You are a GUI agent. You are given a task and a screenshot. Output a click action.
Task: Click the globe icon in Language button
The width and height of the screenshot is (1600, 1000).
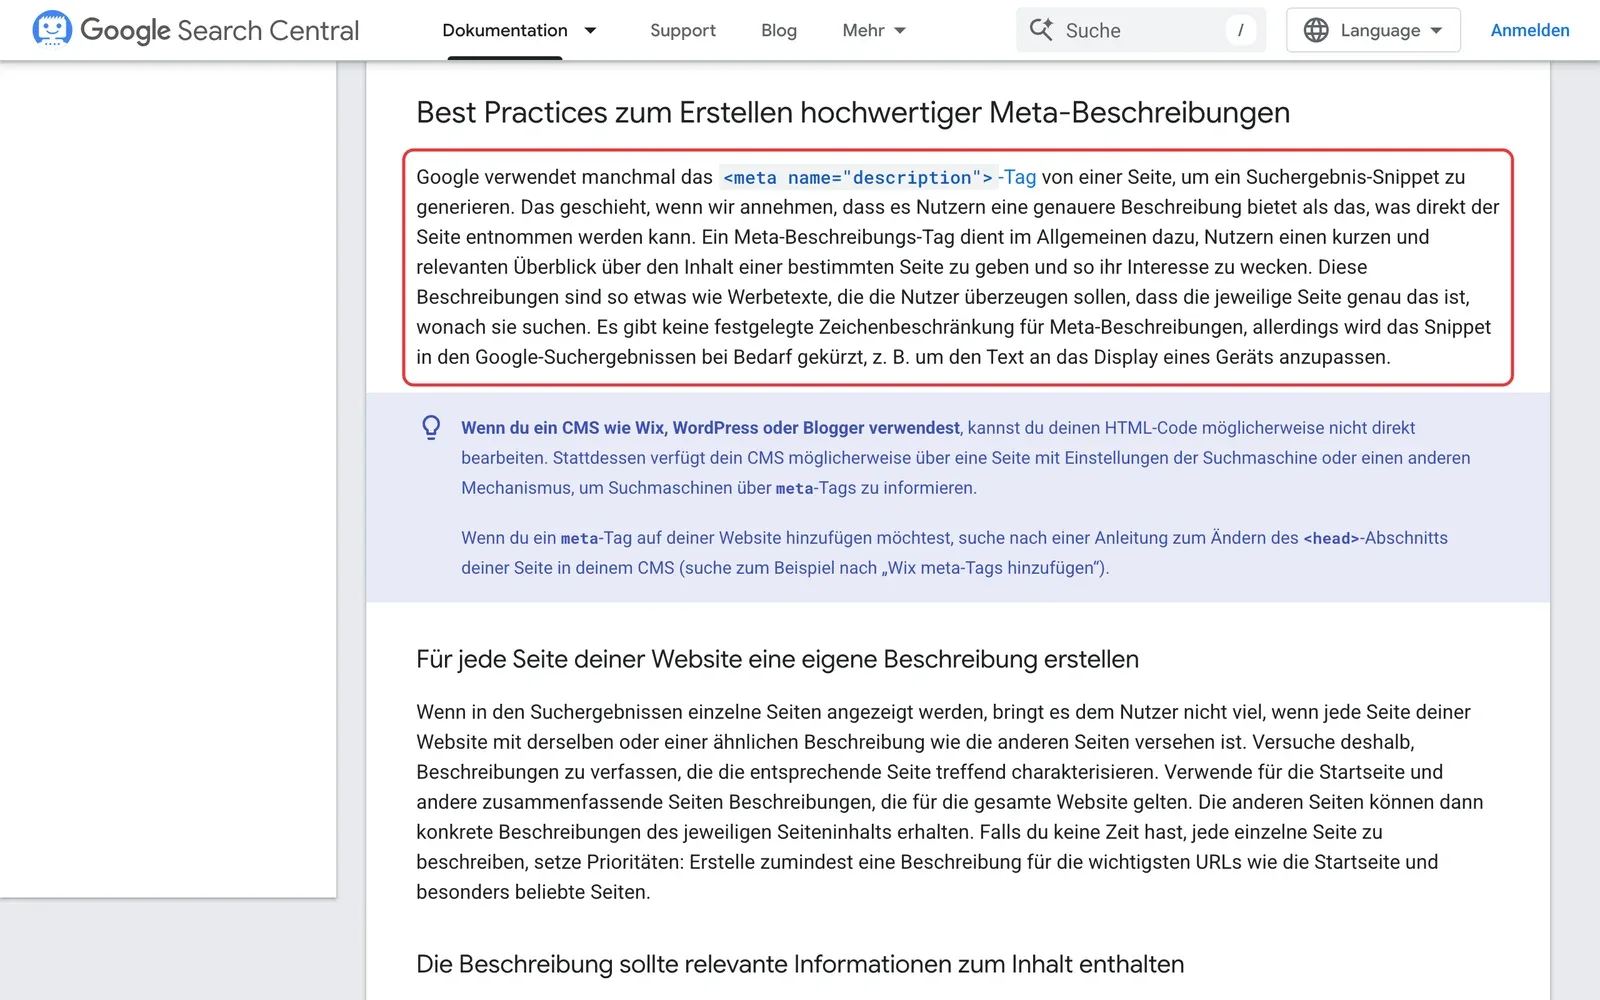[1316, 30]
